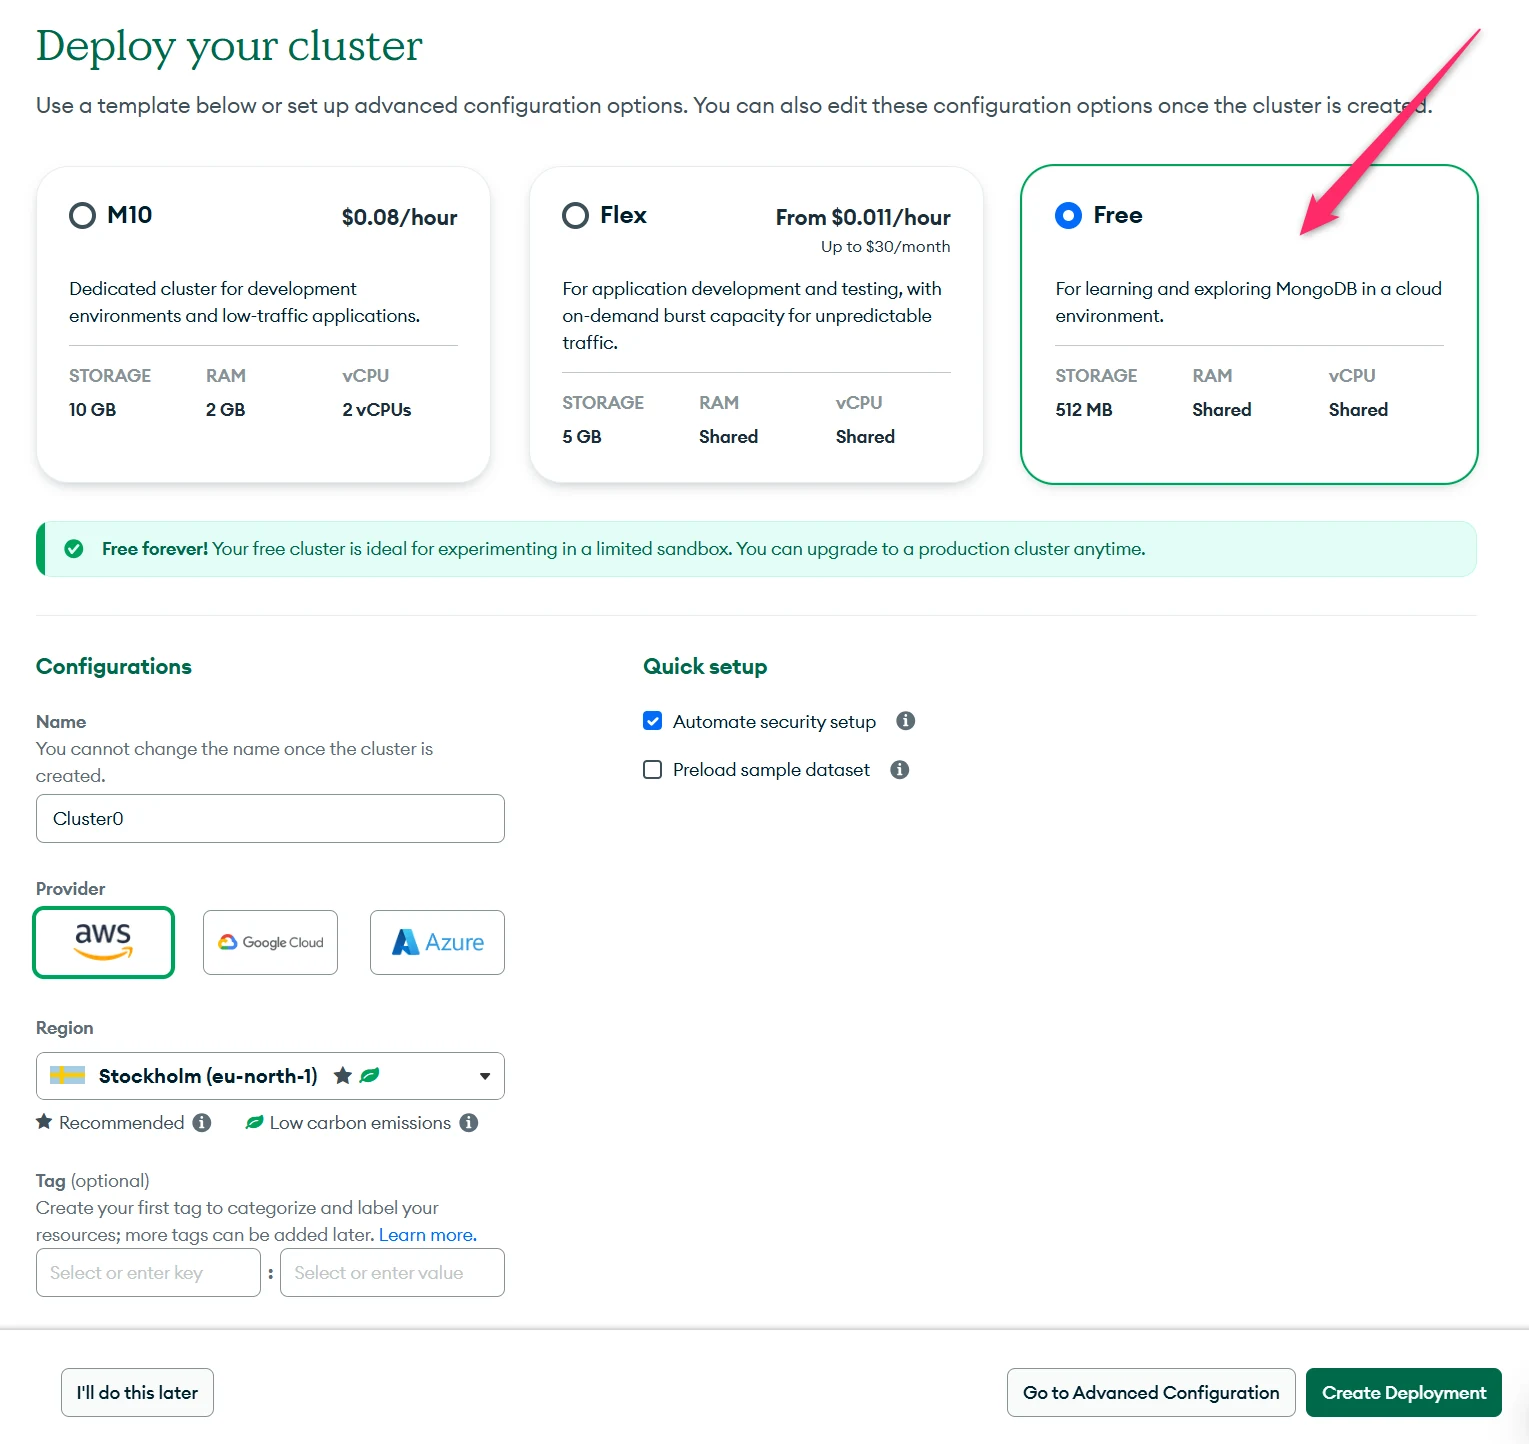Click the "Up to $30/month" text

click(x=886, y=247)
